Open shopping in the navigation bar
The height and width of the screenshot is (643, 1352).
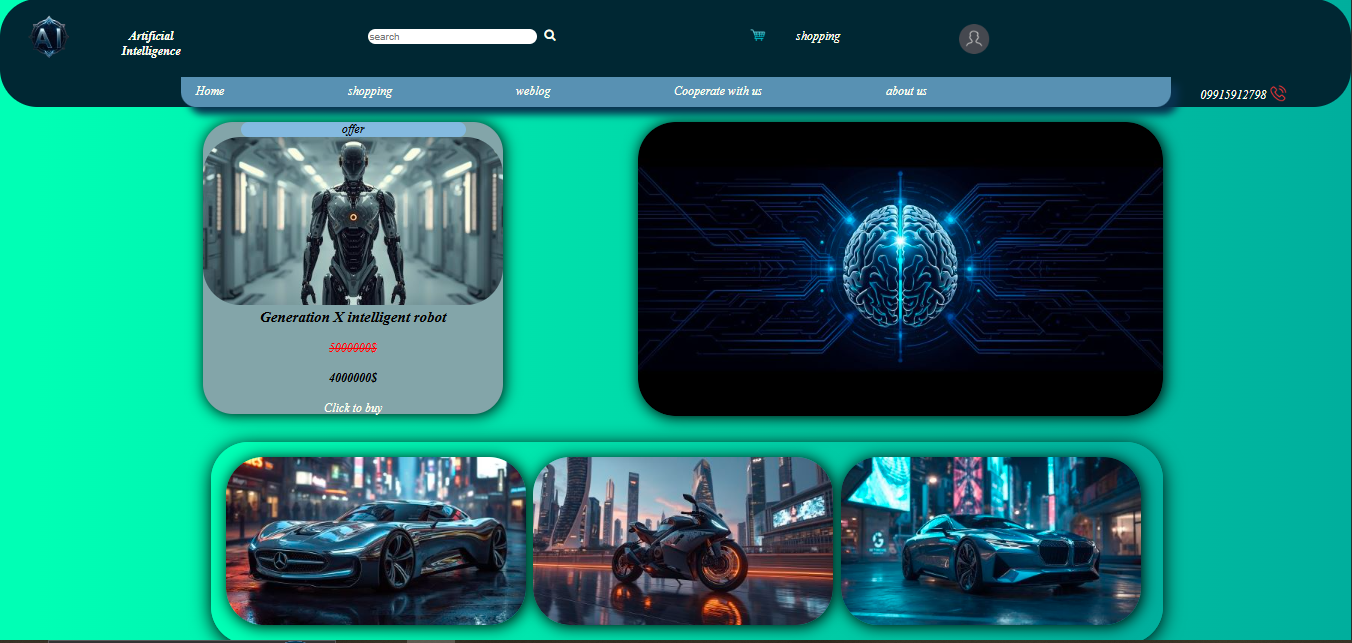click(369, 91)
